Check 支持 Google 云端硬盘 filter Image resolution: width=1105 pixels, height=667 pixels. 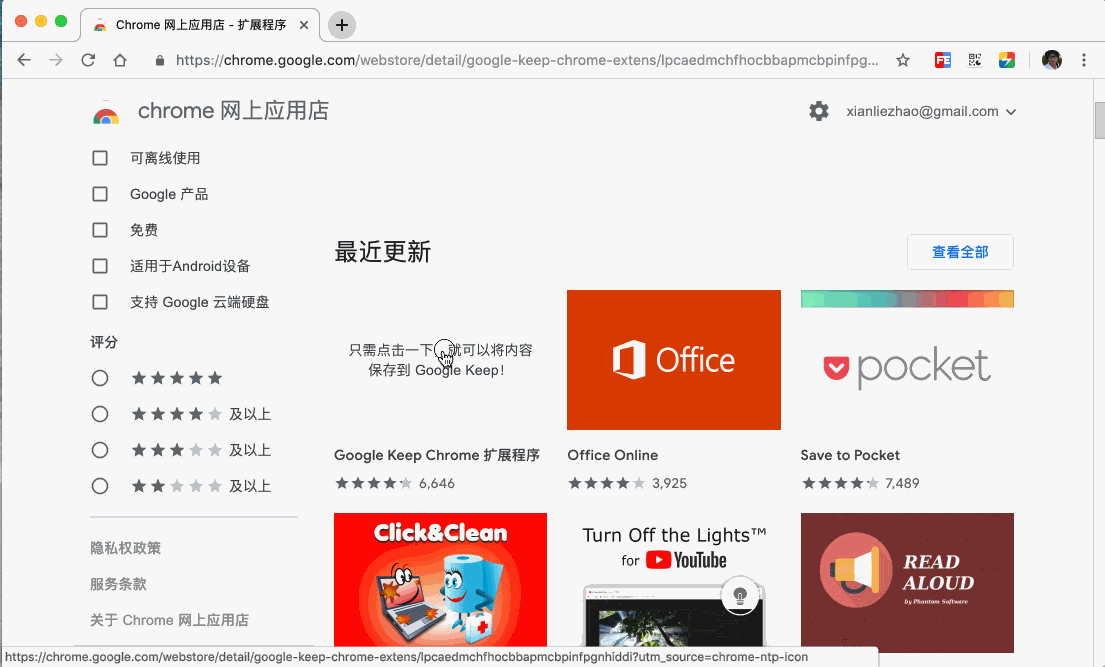(x=100, y=302)
